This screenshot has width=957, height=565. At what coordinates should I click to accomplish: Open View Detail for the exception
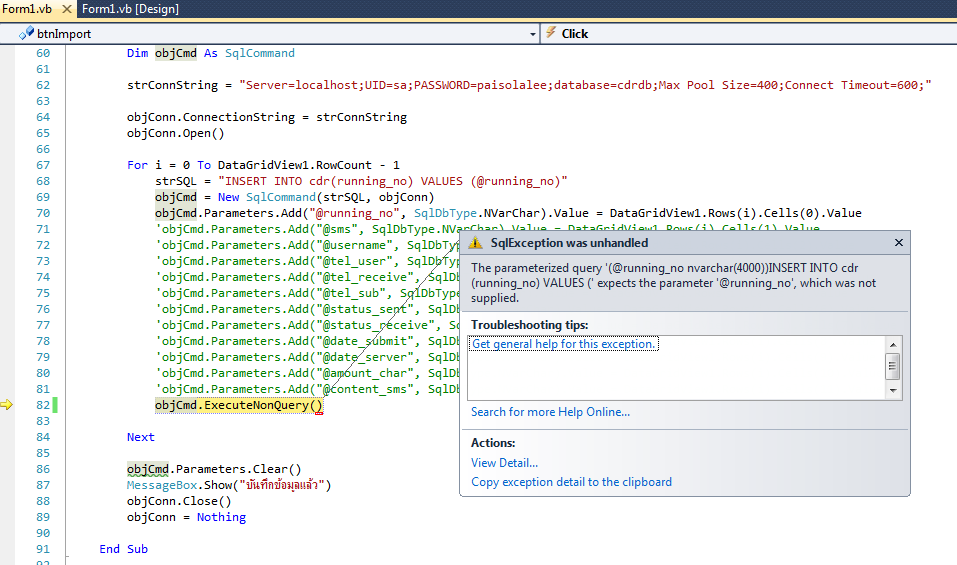[x=504, y=463]
